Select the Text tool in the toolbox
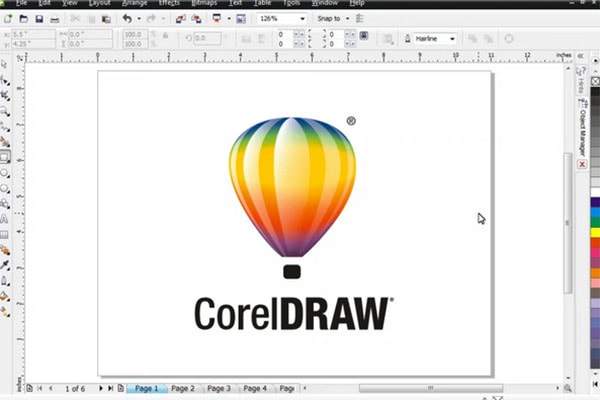The image size is (600, 400). [x=4, y=219]
